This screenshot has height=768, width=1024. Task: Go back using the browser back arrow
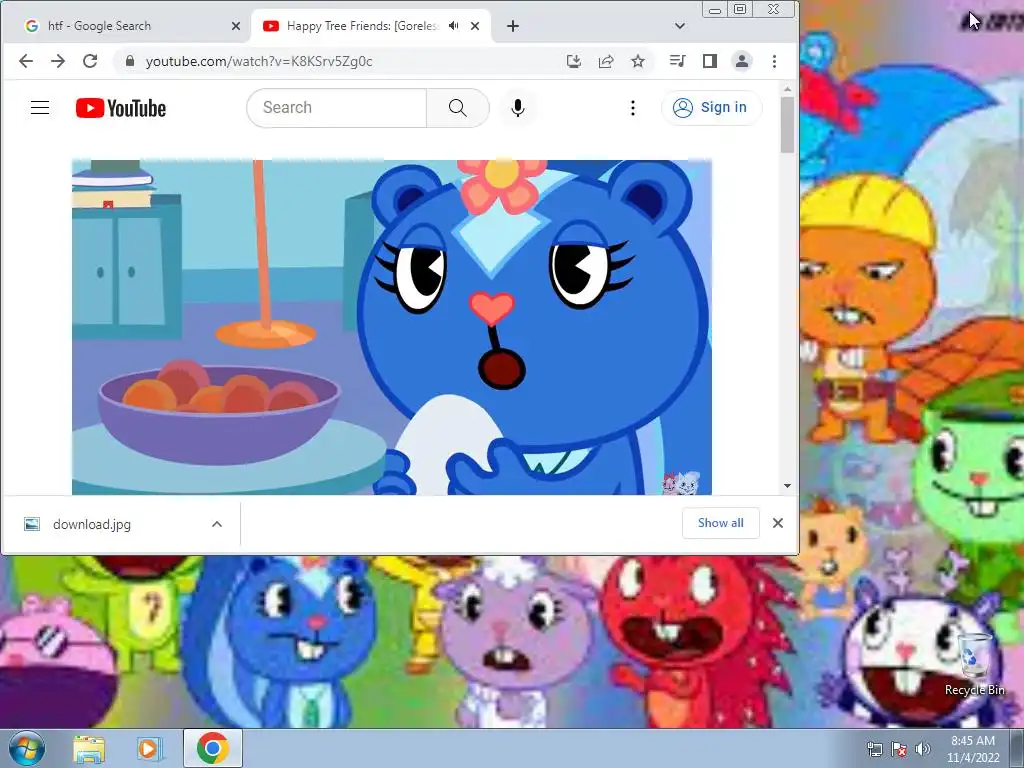coord(25,61)
